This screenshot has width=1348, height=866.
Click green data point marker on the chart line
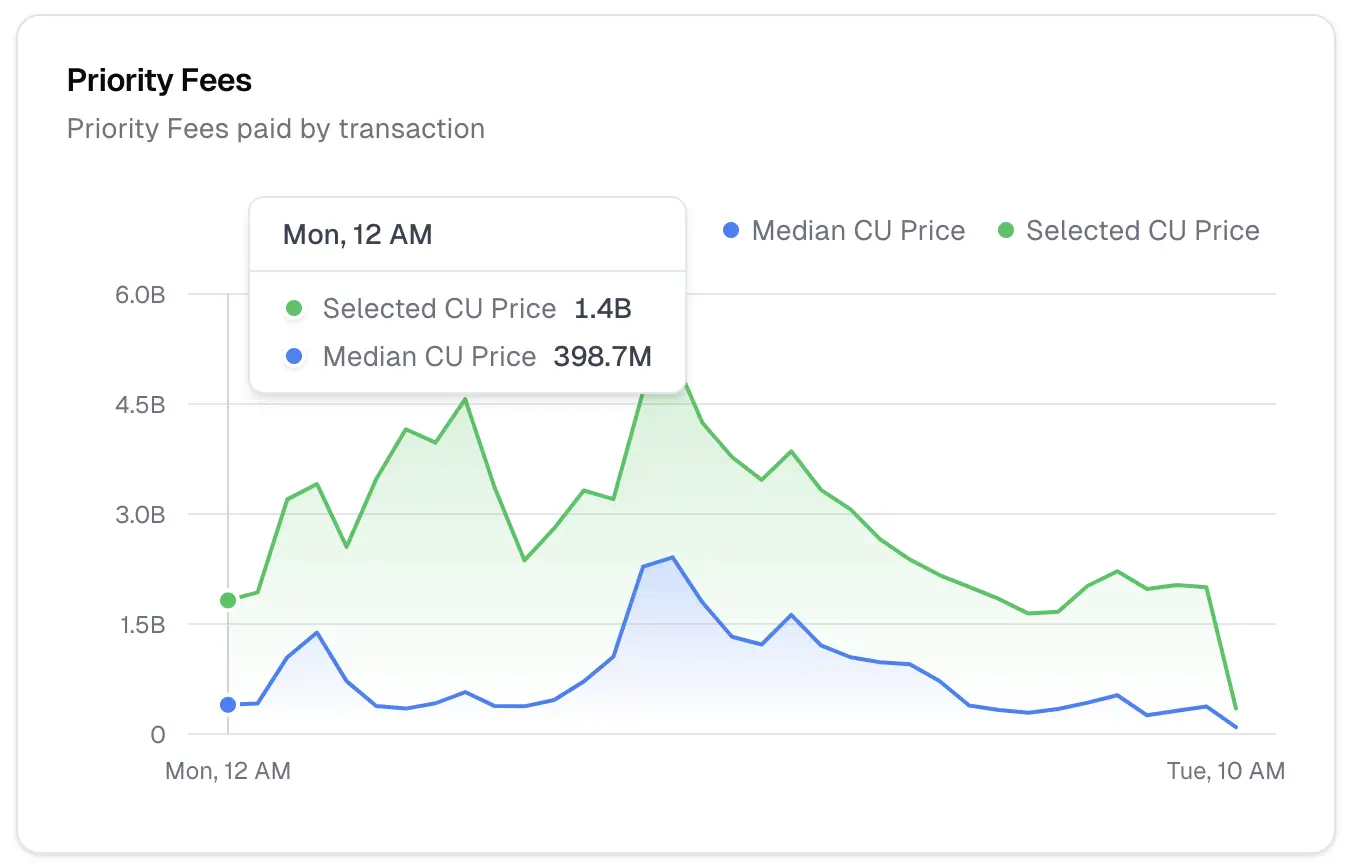coord(228,600)
